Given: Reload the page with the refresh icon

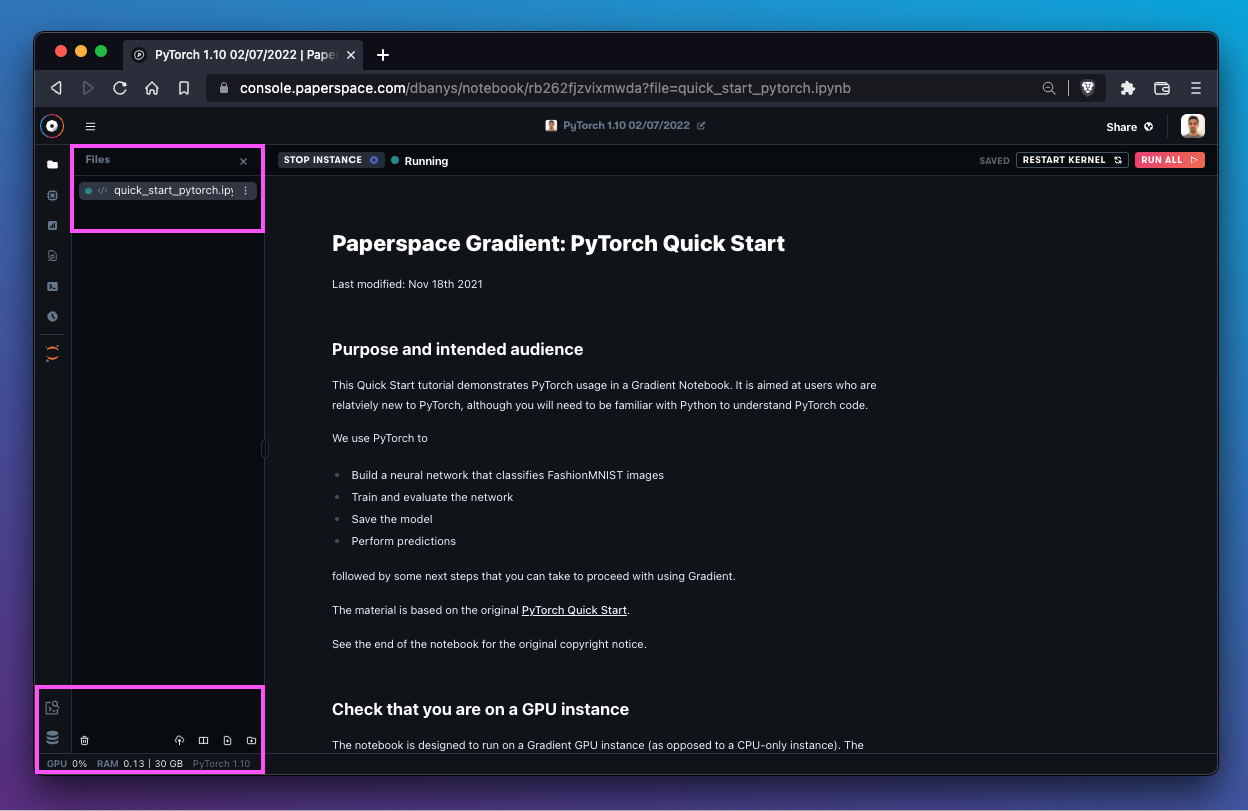Looking at the screenshot, I should (x=120, y=88).
